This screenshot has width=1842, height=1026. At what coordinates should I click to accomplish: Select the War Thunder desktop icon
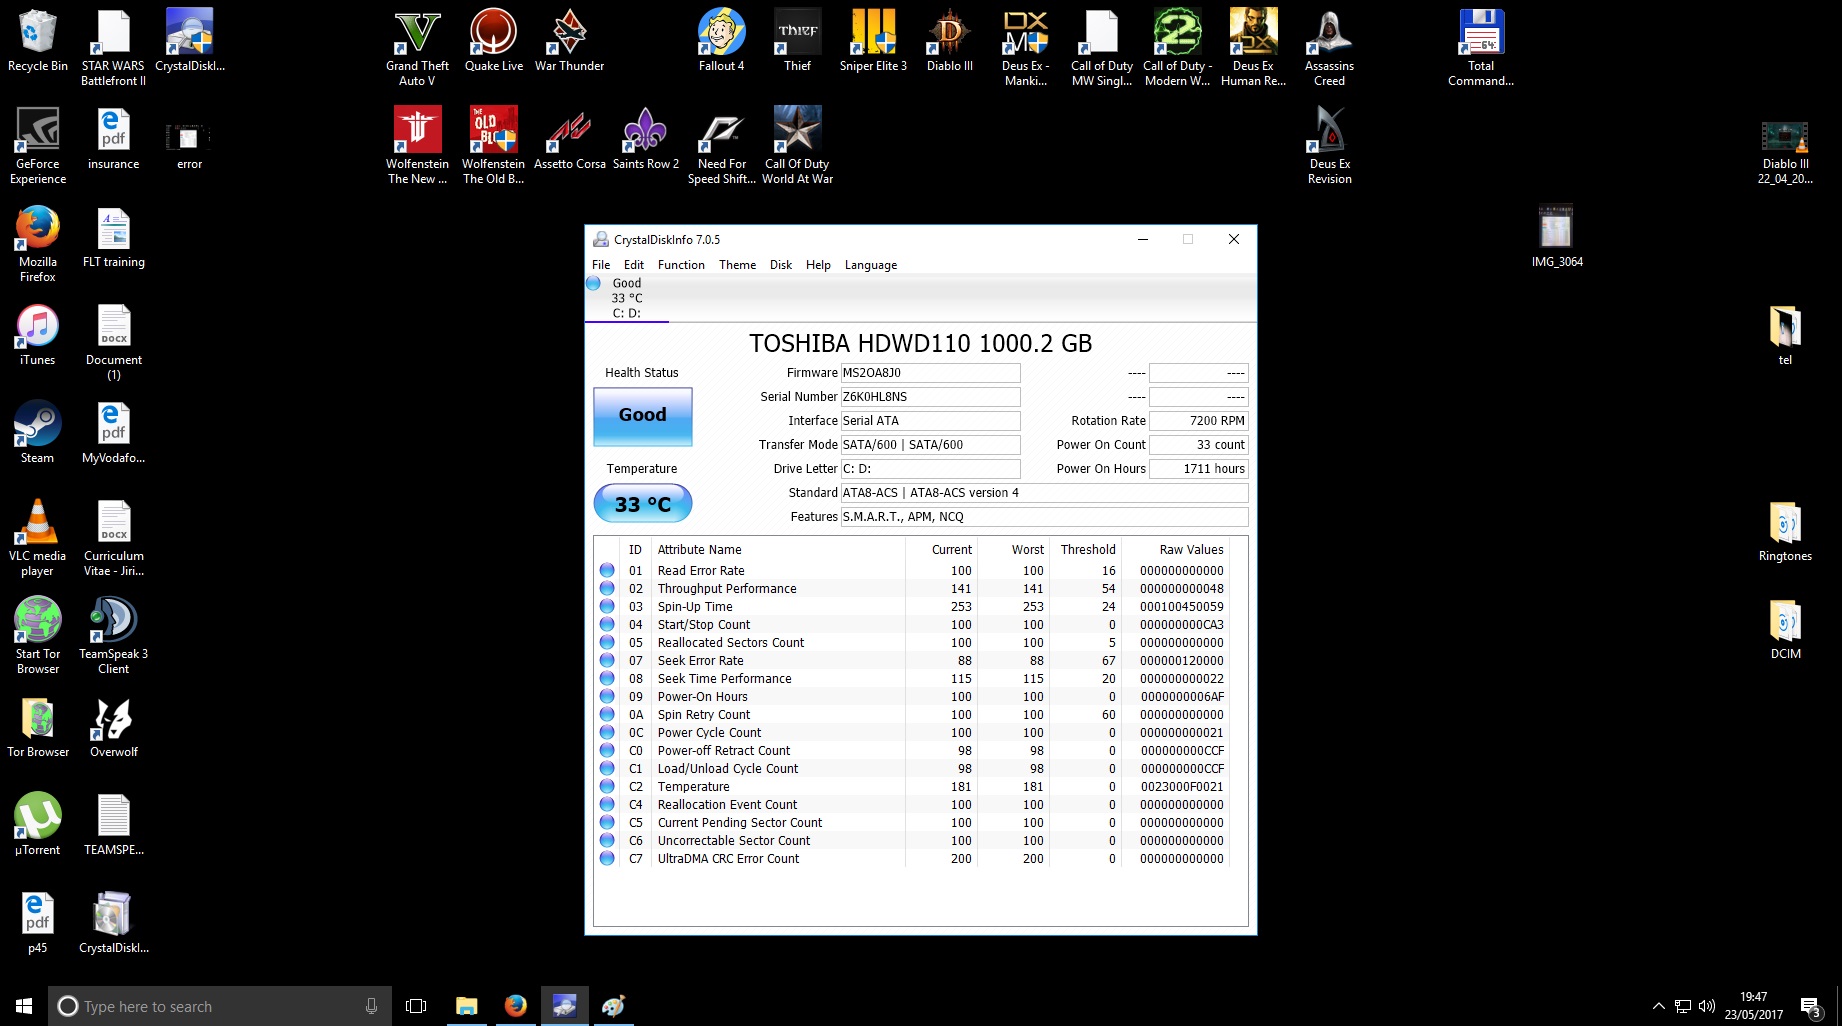(570, 41)
